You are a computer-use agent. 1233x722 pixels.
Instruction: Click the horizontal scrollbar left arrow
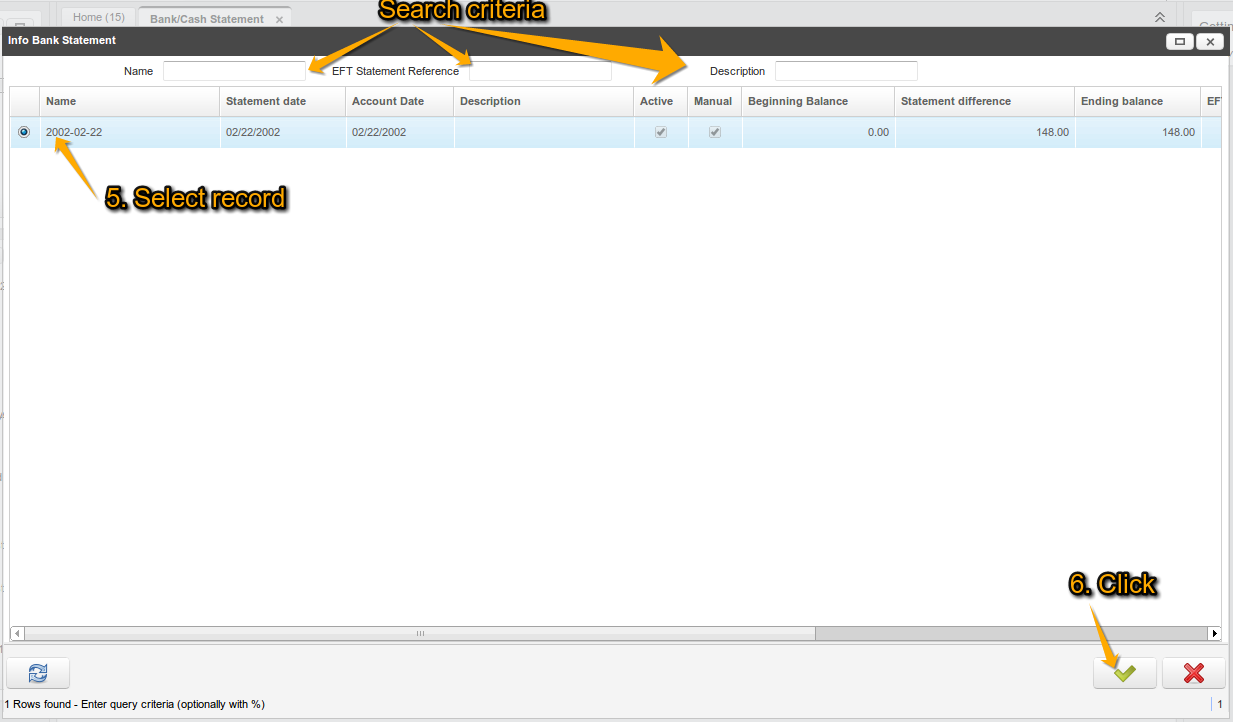point(17,633)
